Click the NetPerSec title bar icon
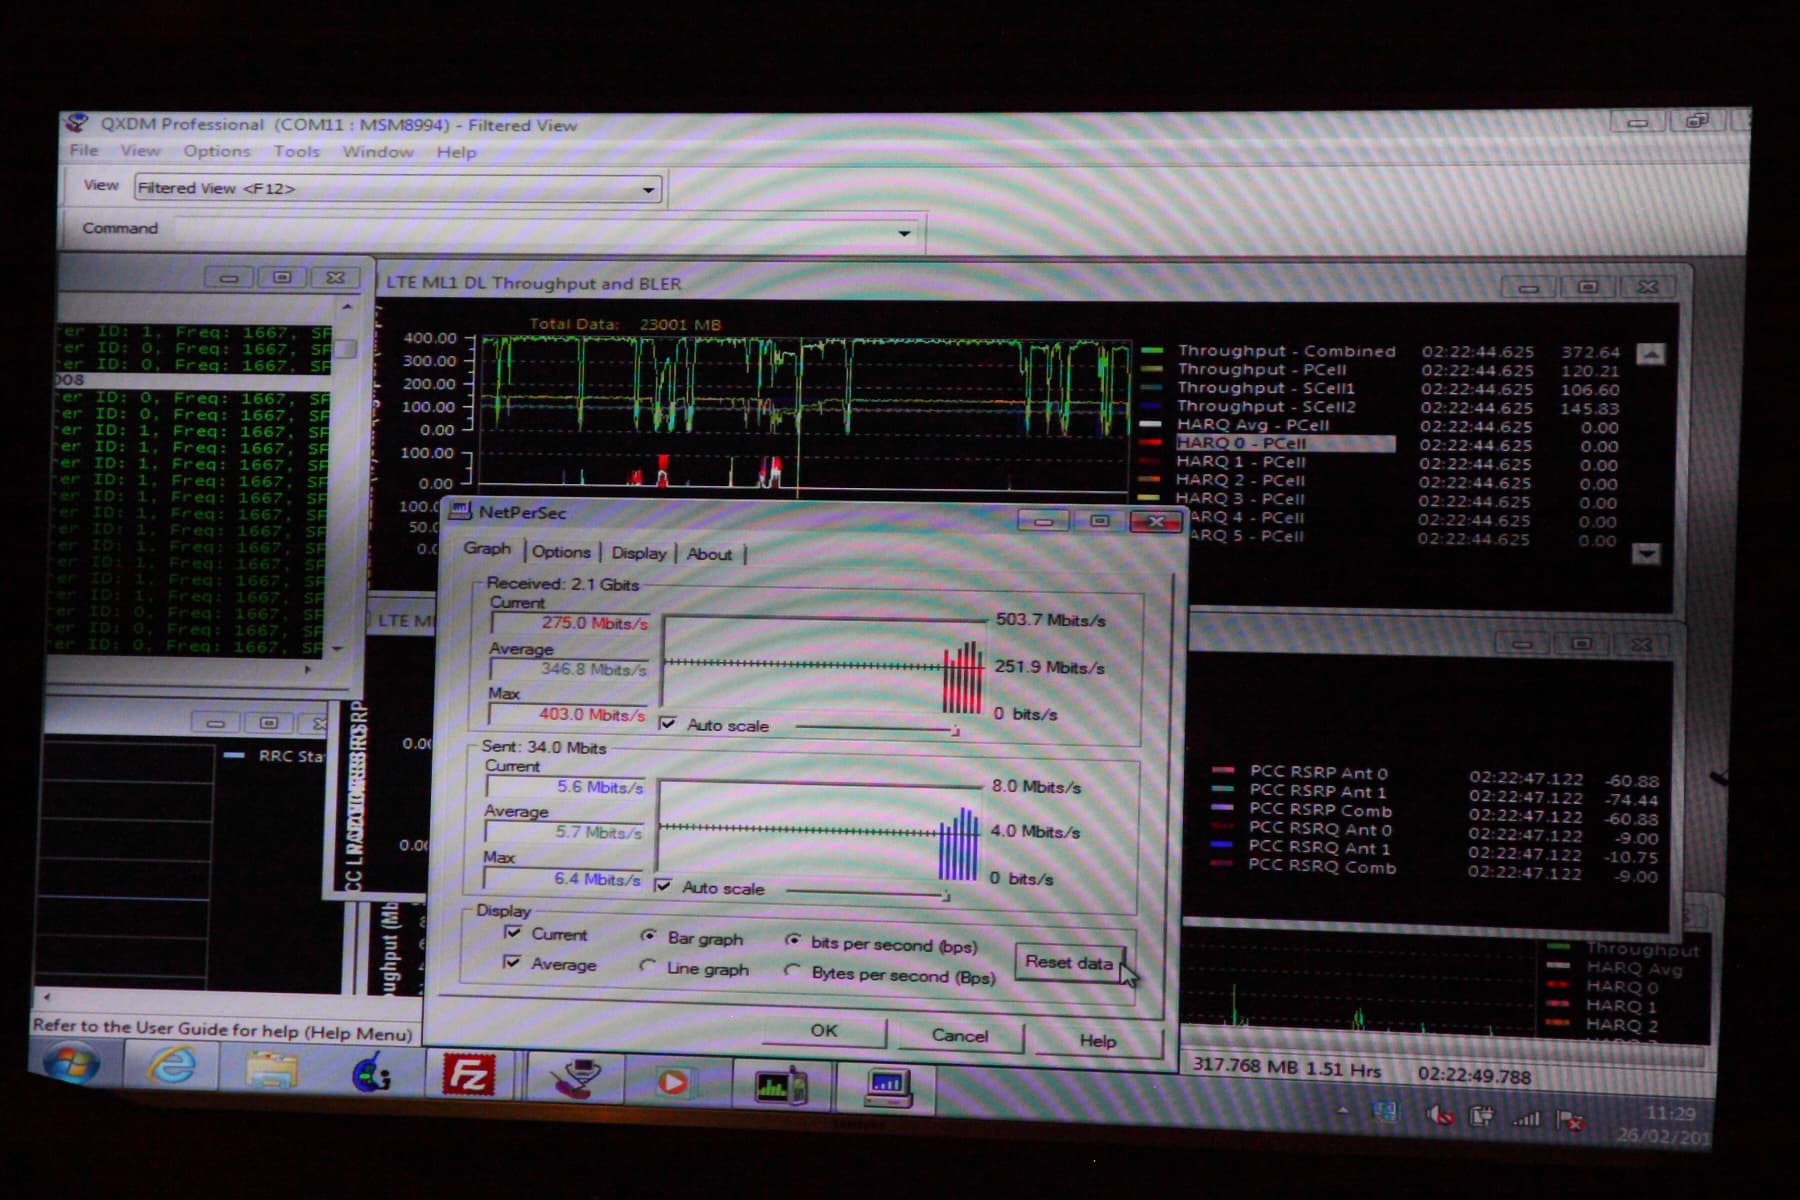Image resolution: width=1800 pixels, height=1200 pixels. coord(460,511)
